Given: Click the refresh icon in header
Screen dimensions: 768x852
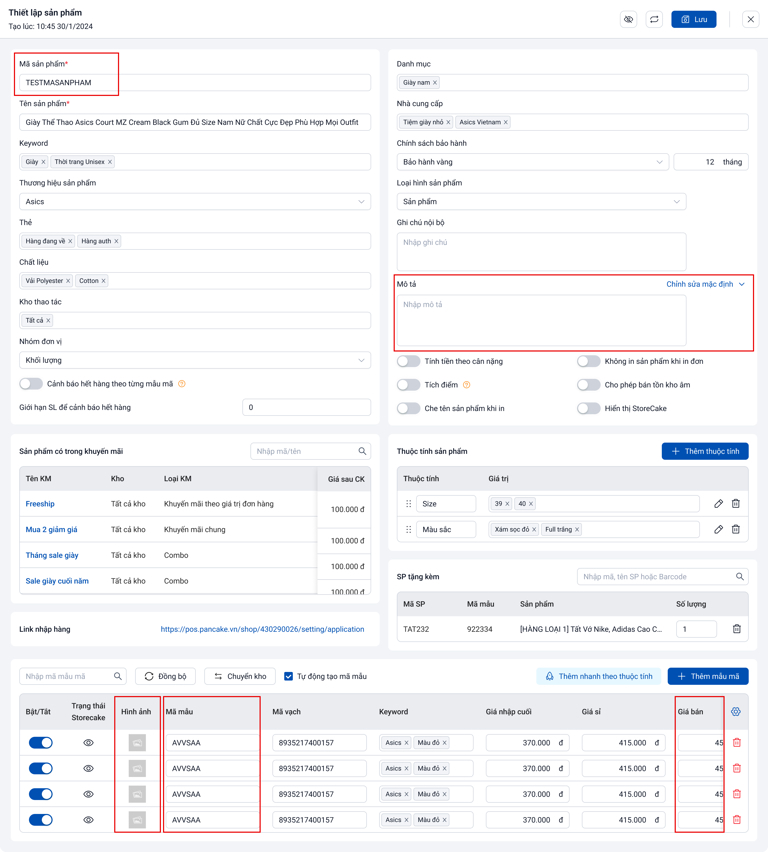Looking at the screenshot, I should [x=654, y=19].
